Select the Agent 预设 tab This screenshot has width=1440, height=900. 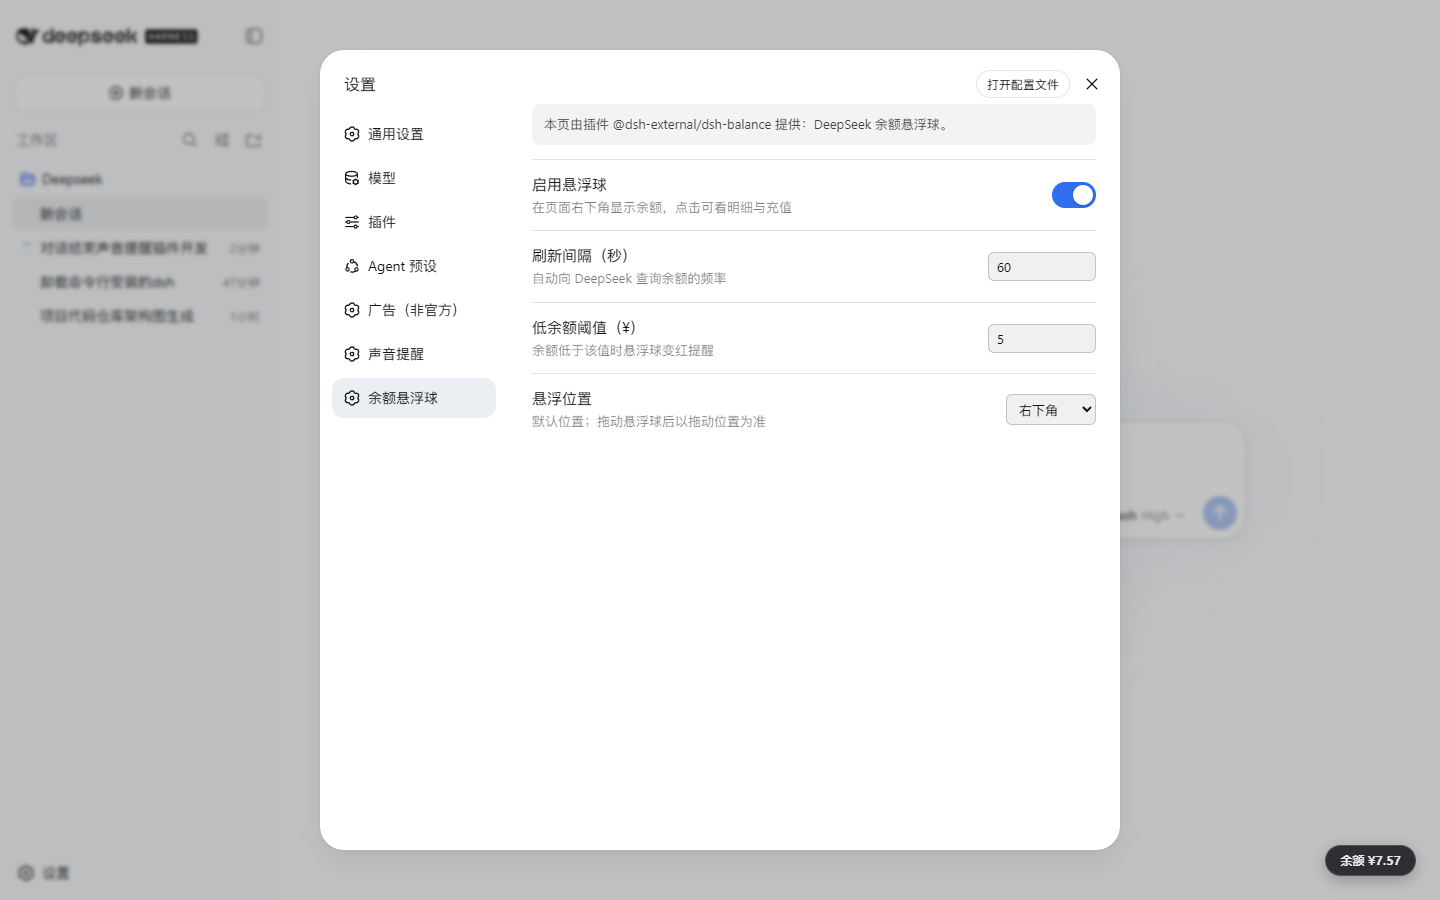pyautogui.click(x=414, y=266)
